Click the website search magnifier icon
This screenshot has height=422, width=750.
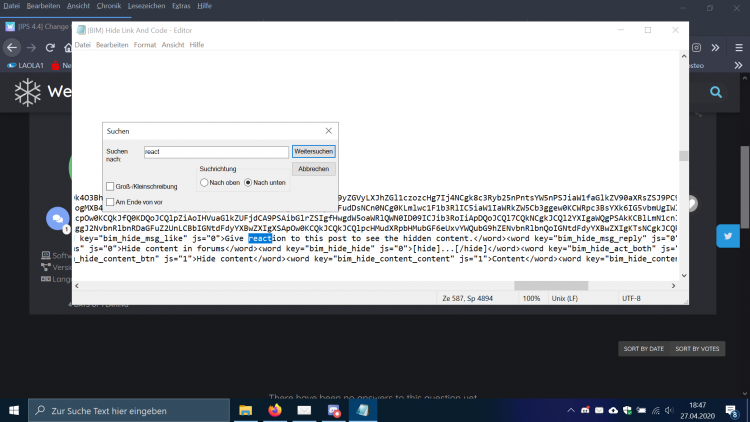tap(716, 92)
